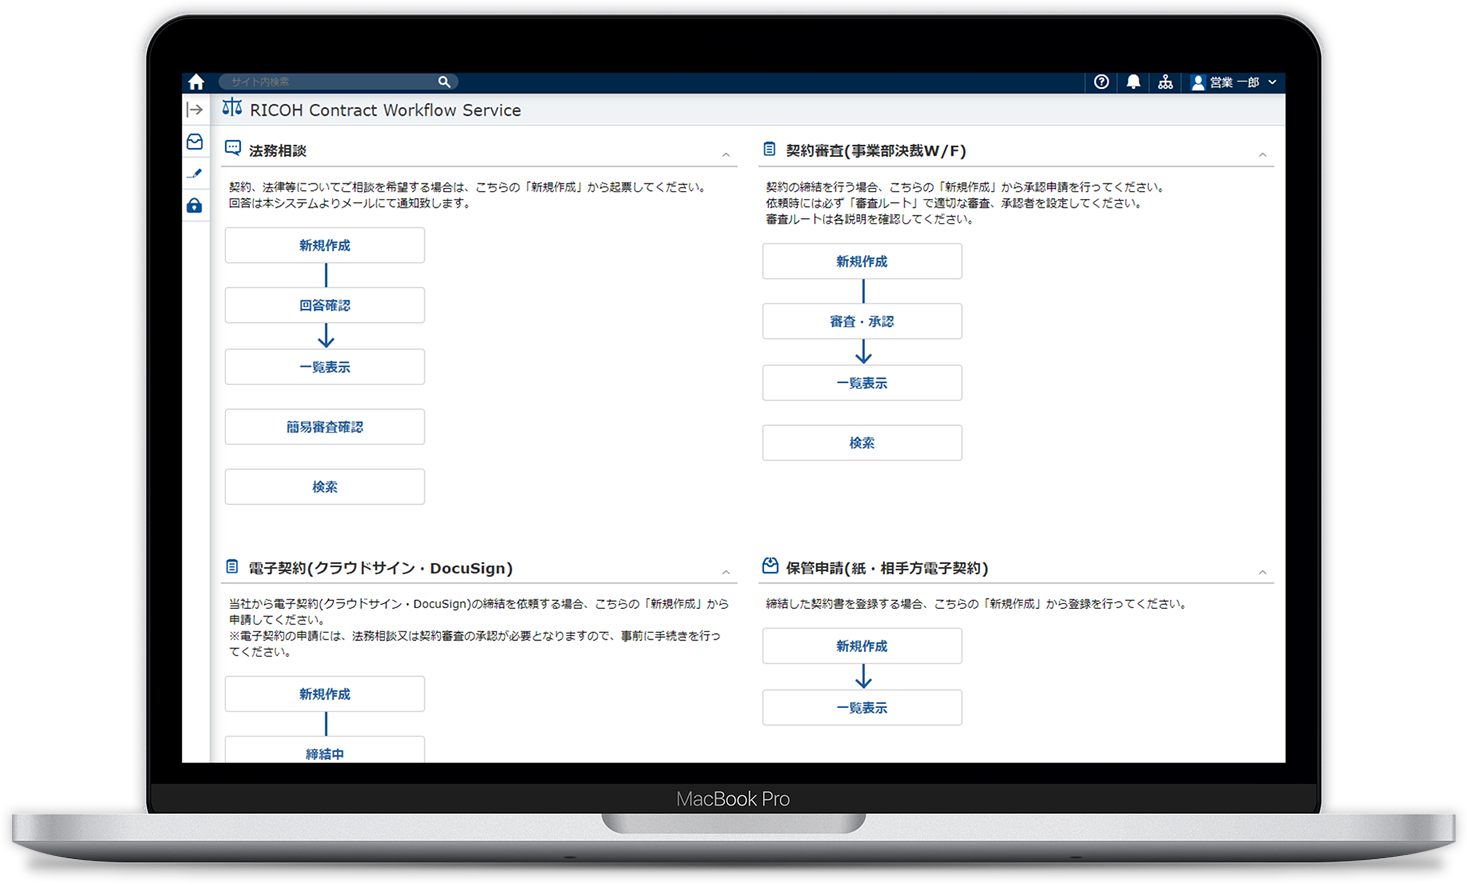
Task: Expand the sidebar arrow icon
Action: pos(195,110)
